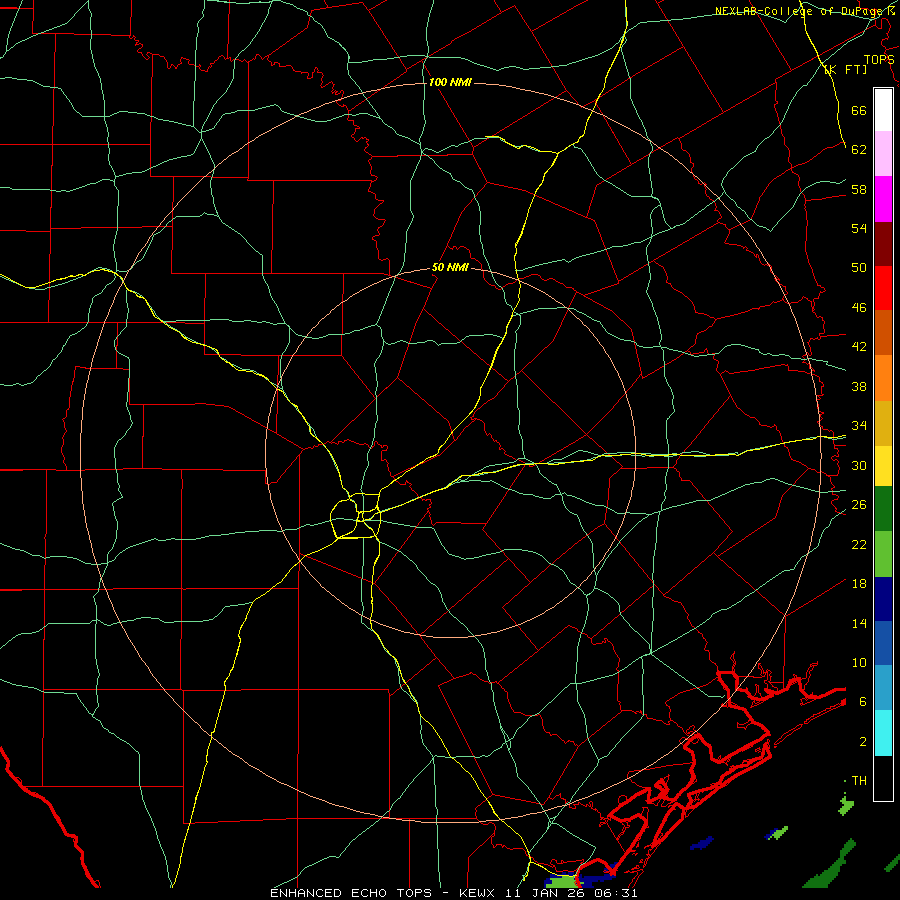
Task: Click the large dark green echo streak offshore
Action: (830, 866)
